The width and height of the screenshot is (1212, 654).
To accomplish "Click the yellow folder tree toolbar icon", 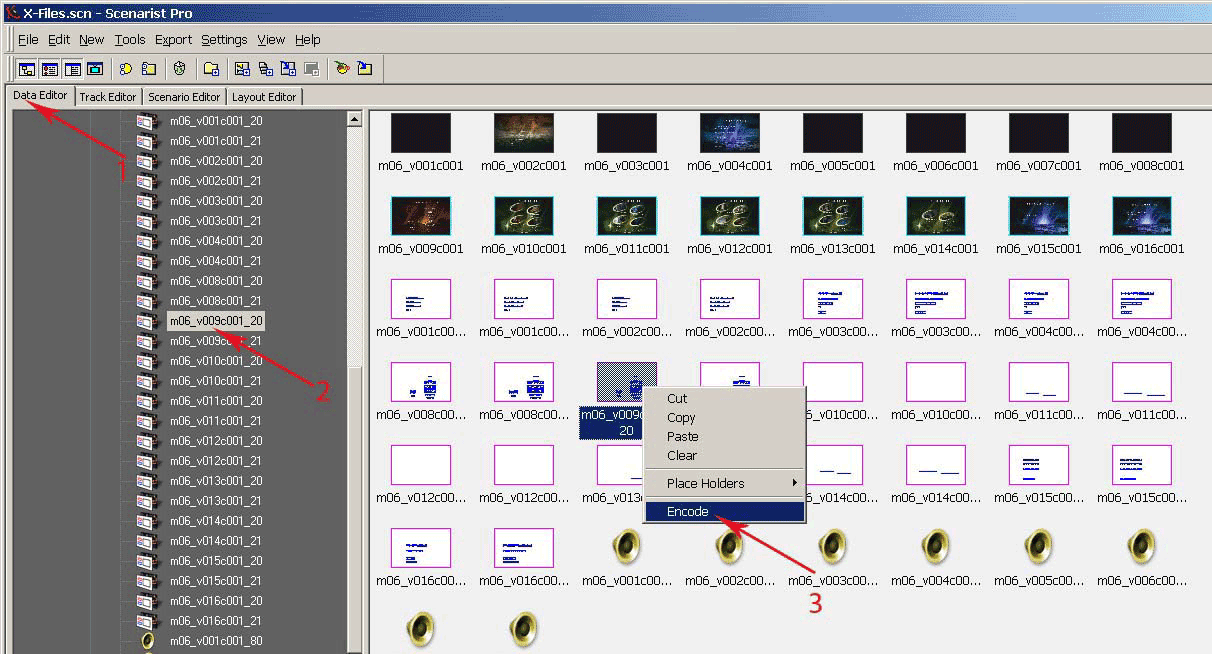I will point(148,69).
